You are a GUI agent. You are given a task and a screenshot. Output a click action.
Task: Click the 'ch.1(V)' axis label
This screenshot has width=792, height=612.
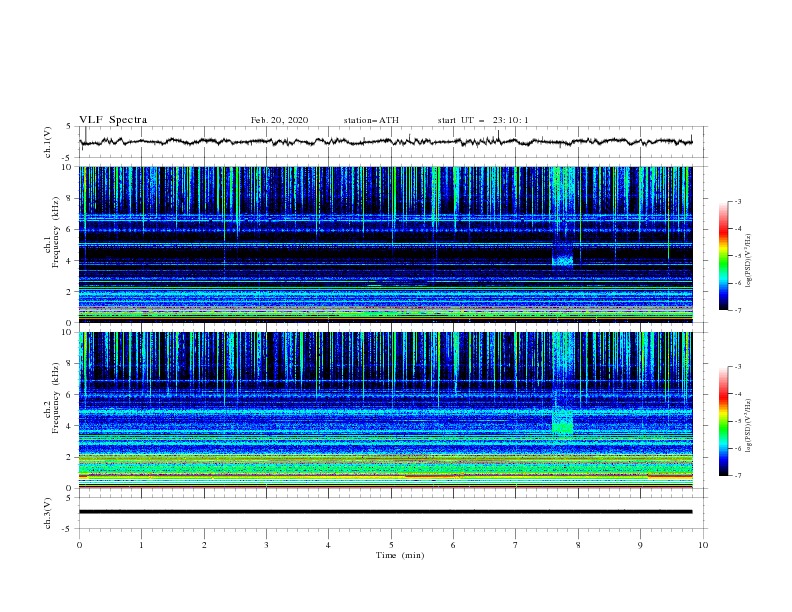click(x=48, y=142)
